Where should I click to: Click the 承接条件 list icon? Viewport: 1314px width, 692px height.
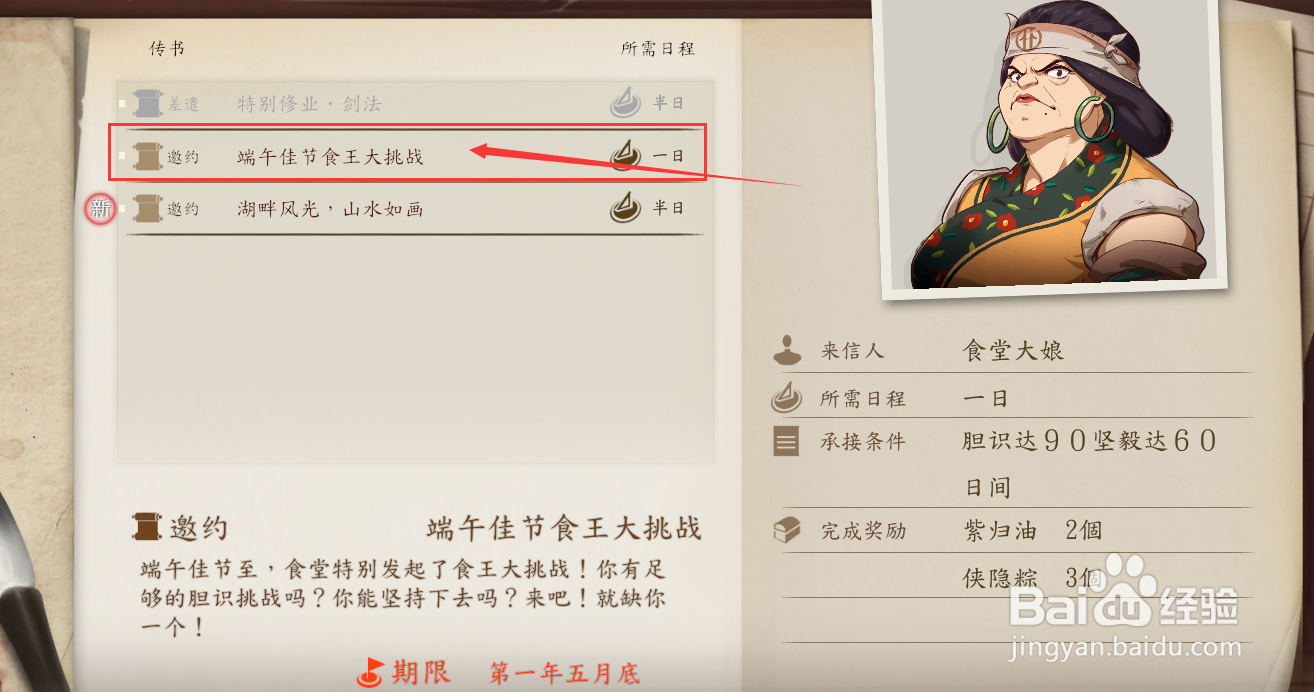787,442
